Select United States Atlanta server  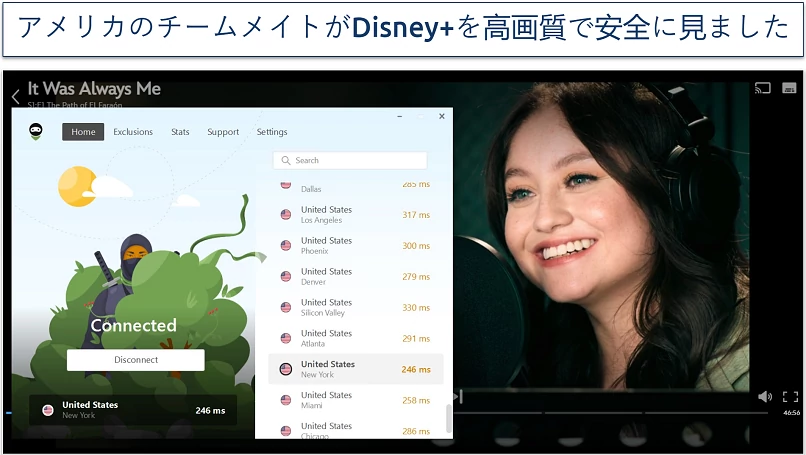point(355,338)
